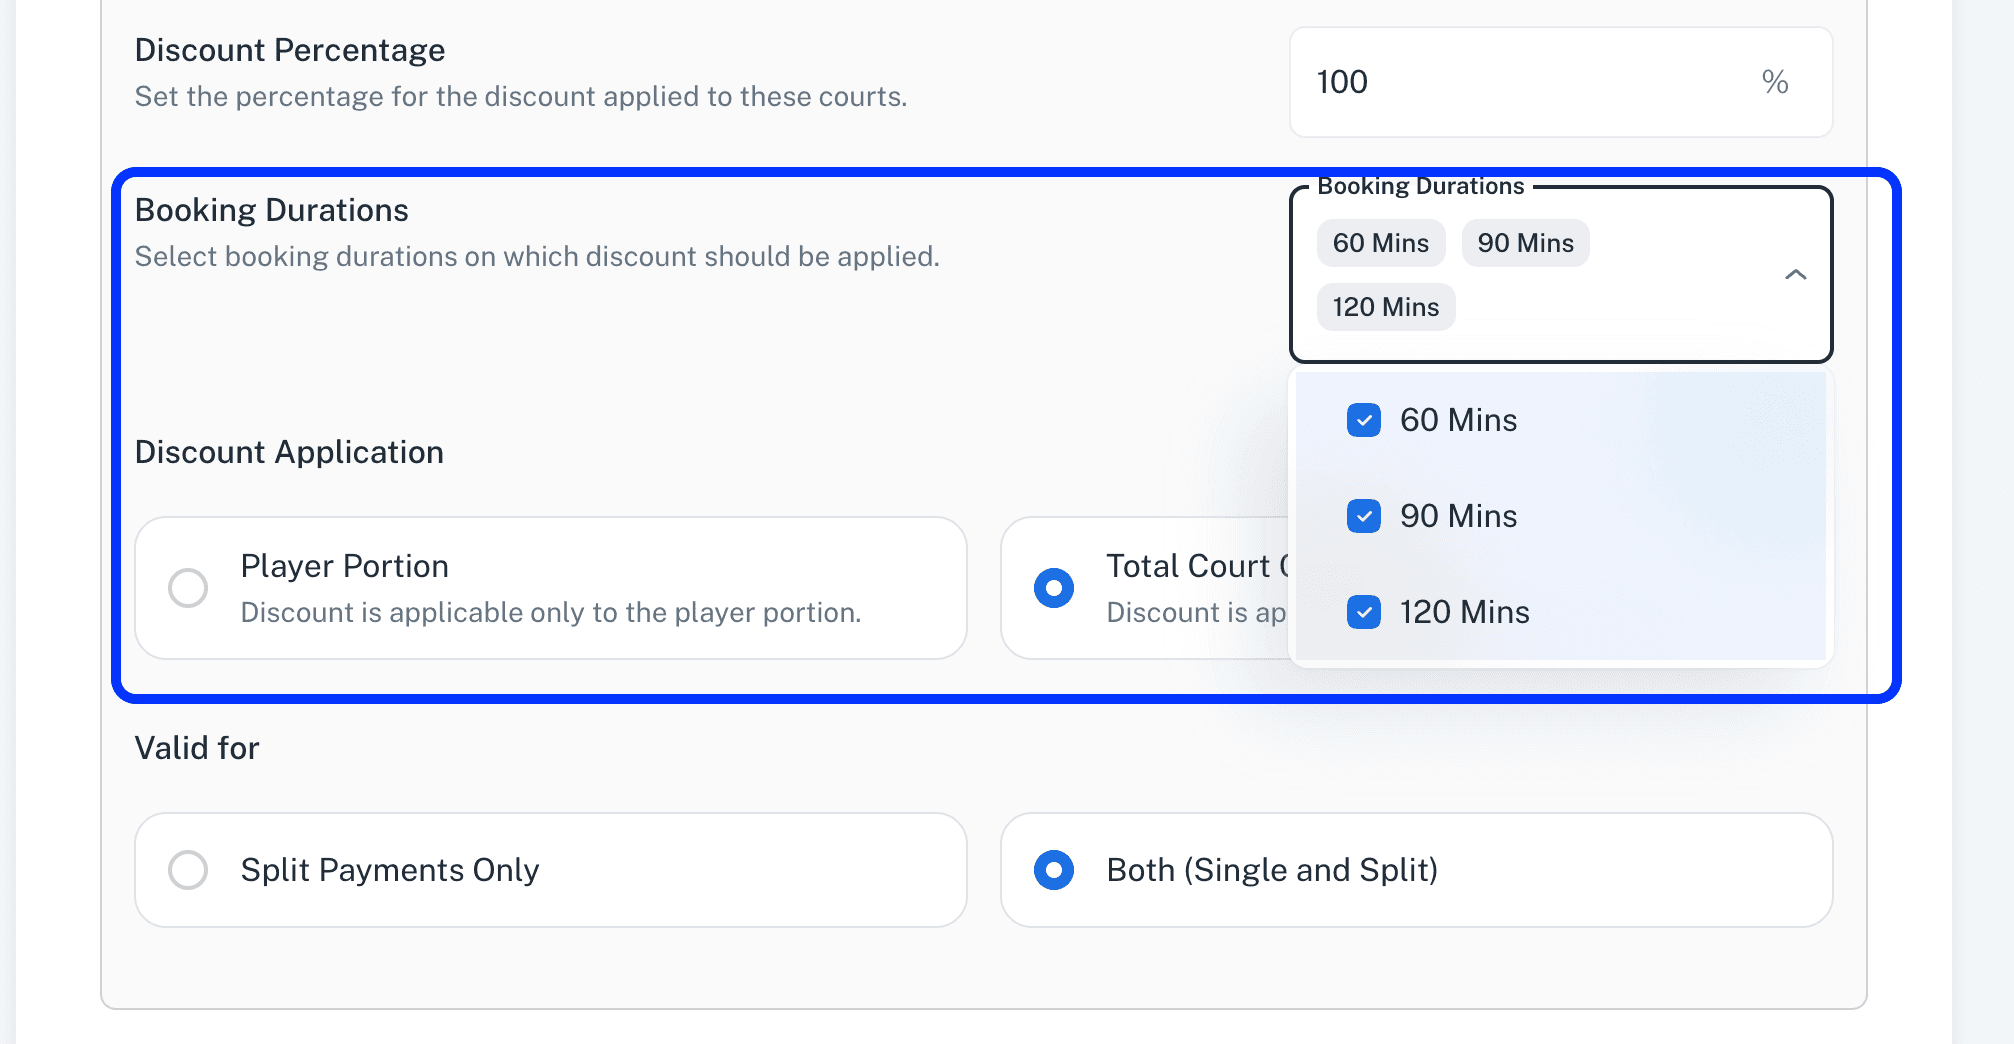The image size is (2014, 1044).
Task: Click the 60 Mins dropdown option label
Action: click(x=1458, y=420)
